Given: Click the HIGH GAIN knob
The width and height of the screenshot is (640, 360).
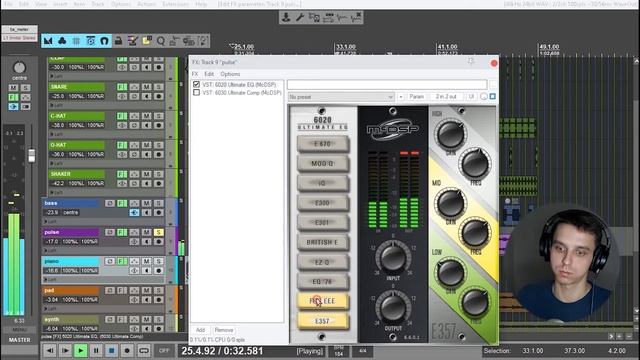Looking at the screenshot, I should pyautogui.click(x=451, y=135).
